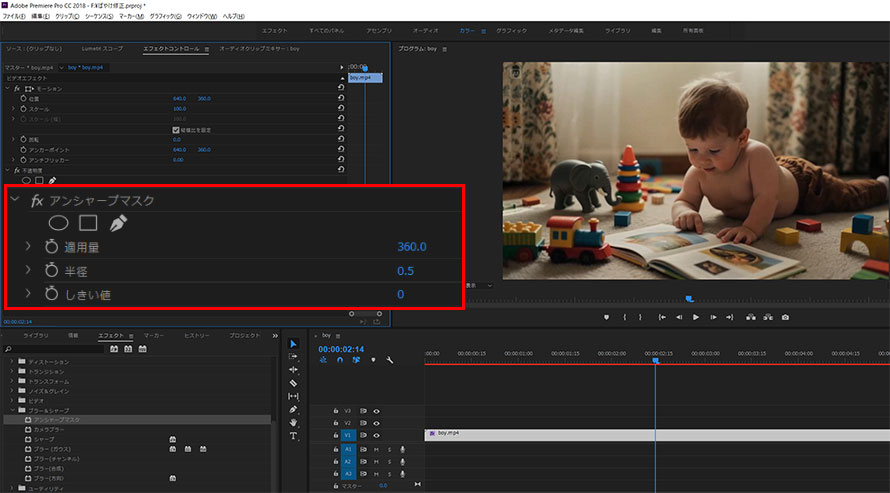Expand the 半径 parameter

pos(29,271)
